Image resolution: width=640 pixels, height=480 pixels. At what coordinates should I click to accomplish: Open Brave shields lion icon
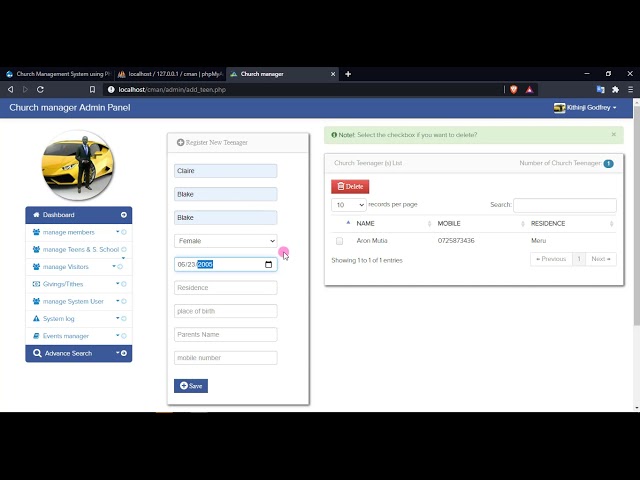[x=513, y=89]
